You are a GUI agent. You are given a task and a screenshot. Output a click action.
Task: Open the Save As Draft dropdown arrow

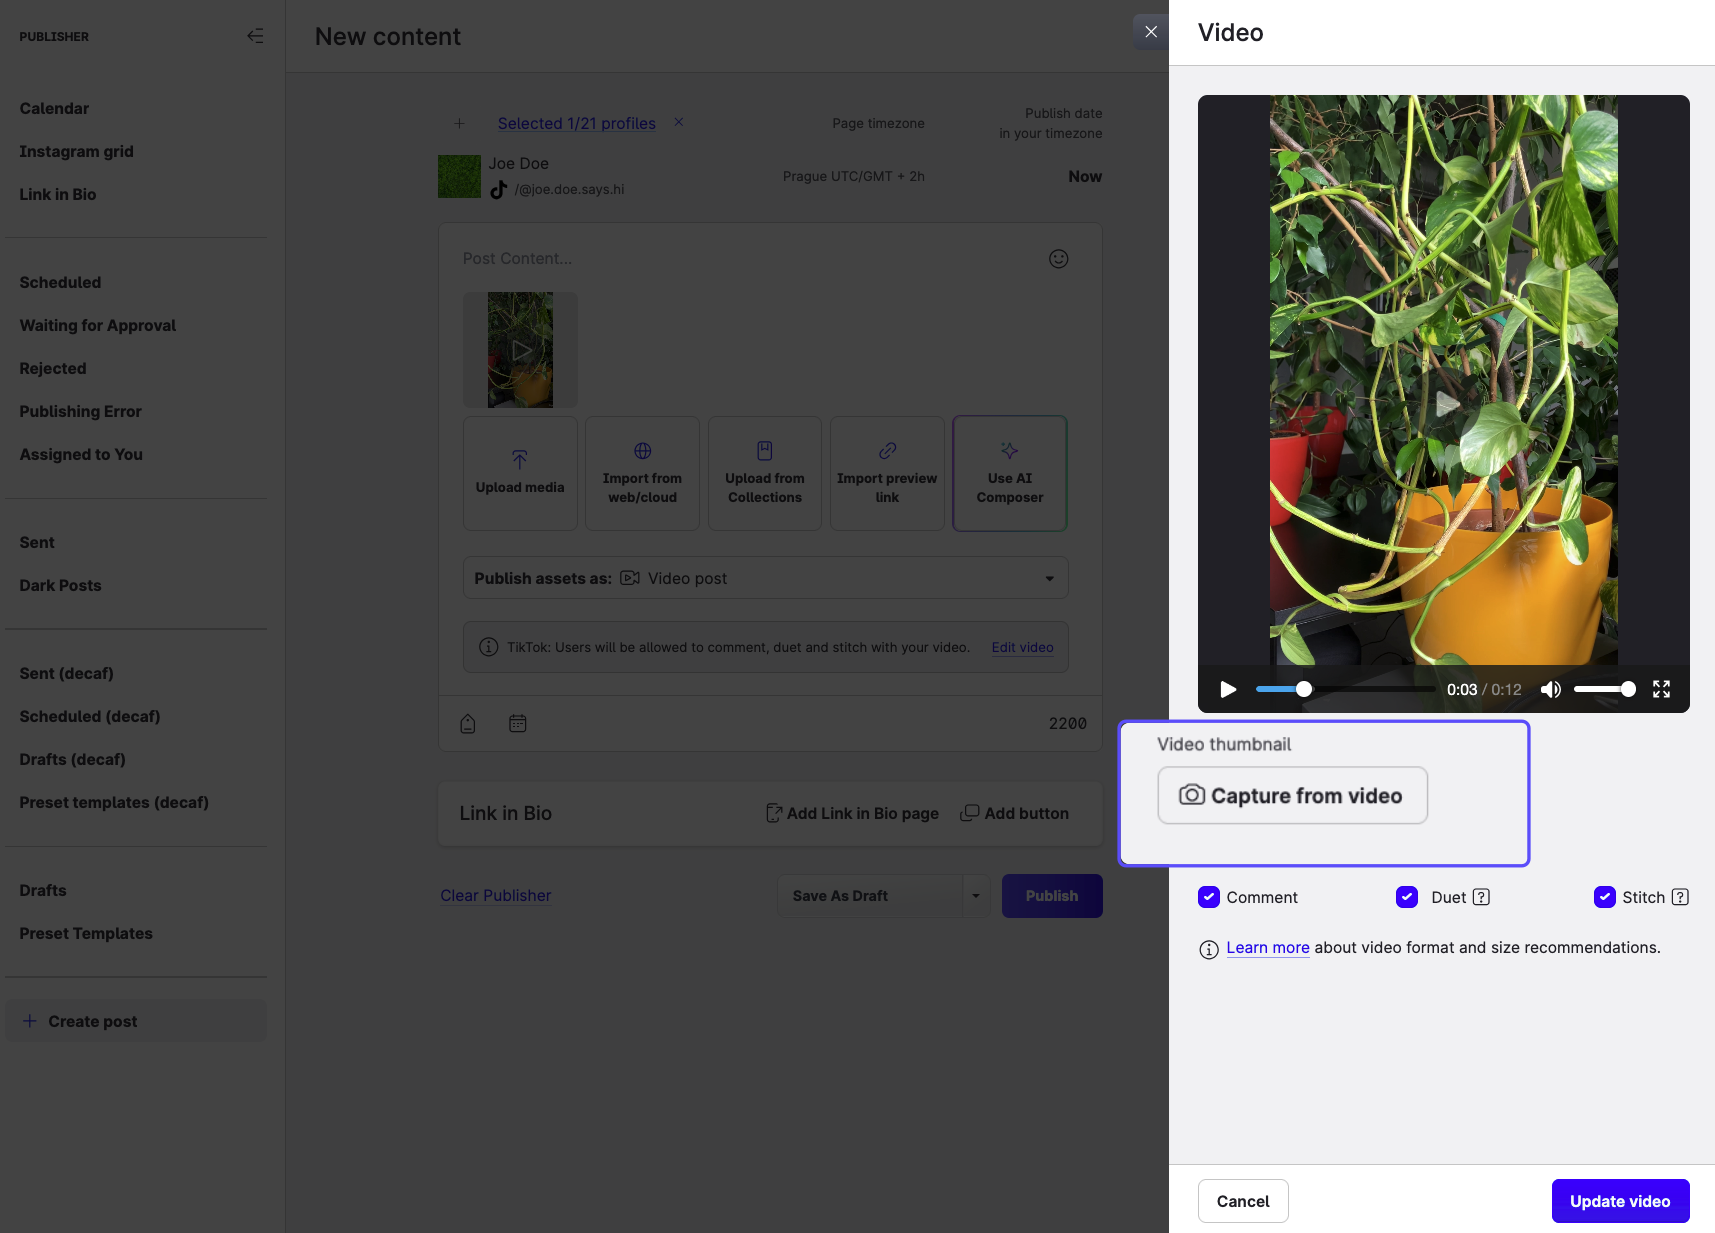(x=976, y=896)
